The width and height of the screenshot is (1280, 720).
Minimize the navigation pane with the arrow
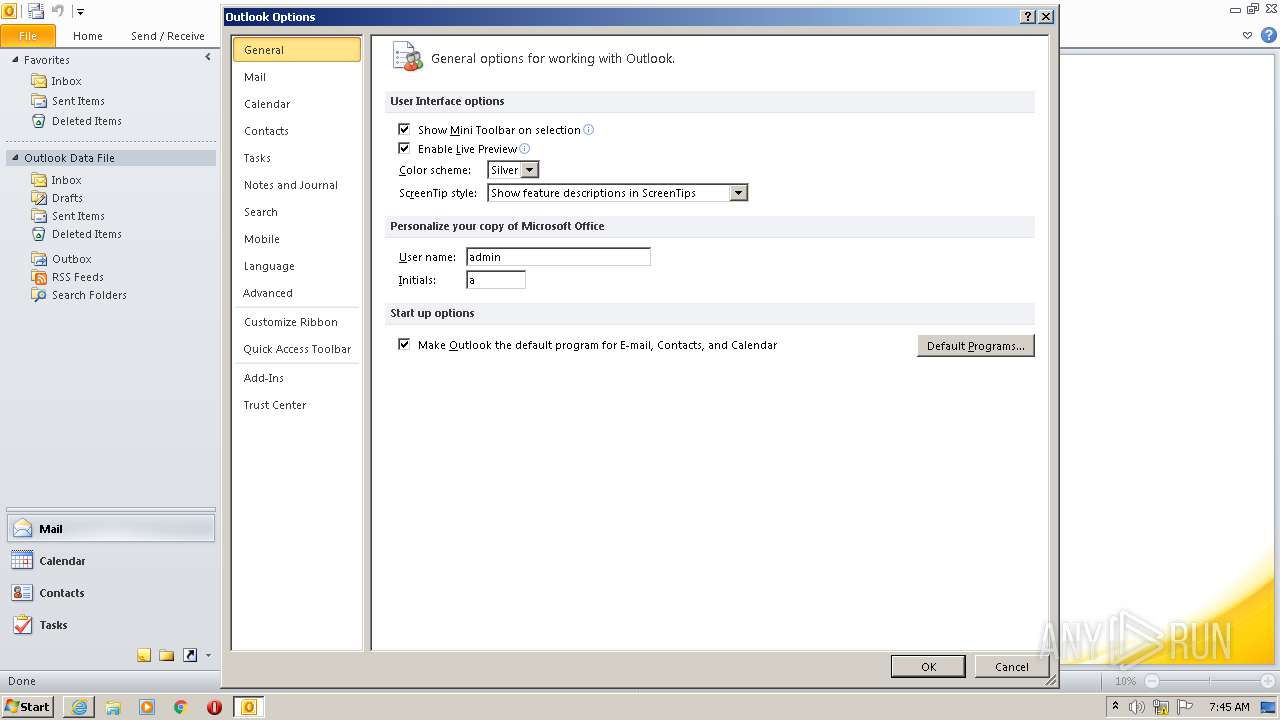click(x=208, y=58)
